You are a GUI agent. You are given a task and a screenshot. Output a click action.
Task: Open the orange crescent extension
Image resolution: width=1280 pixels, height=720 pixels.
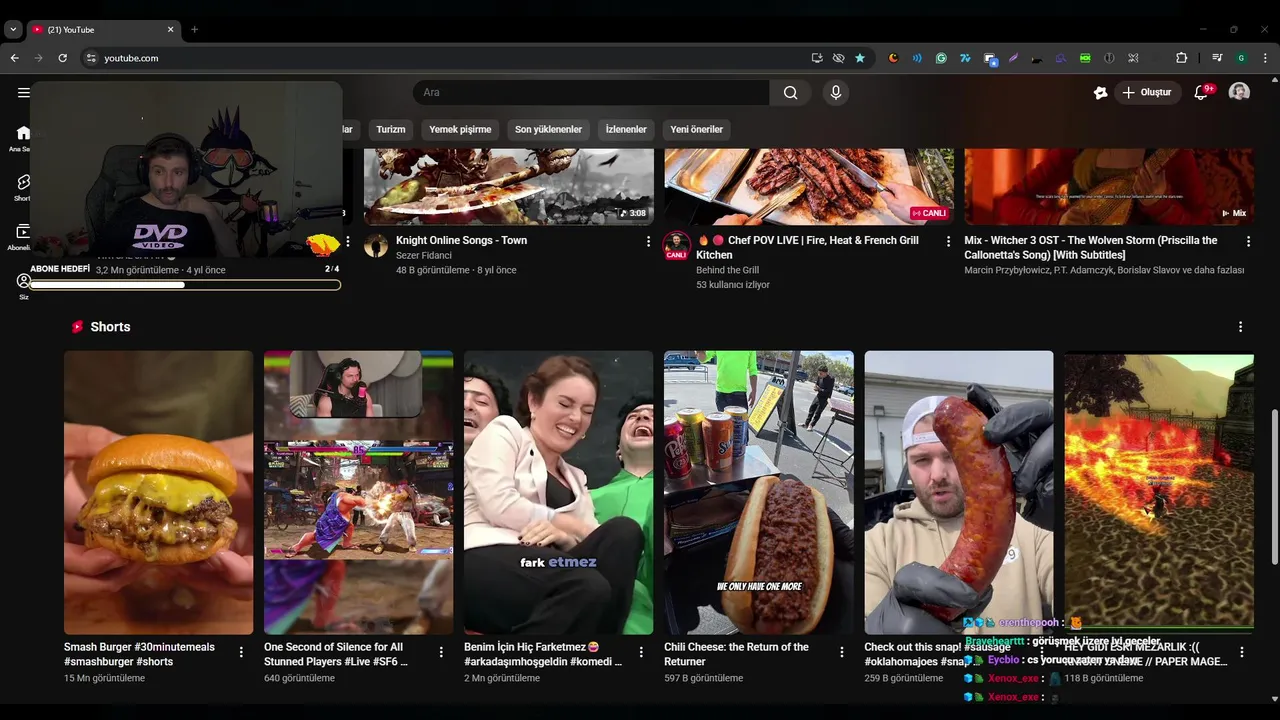(893, 58)
